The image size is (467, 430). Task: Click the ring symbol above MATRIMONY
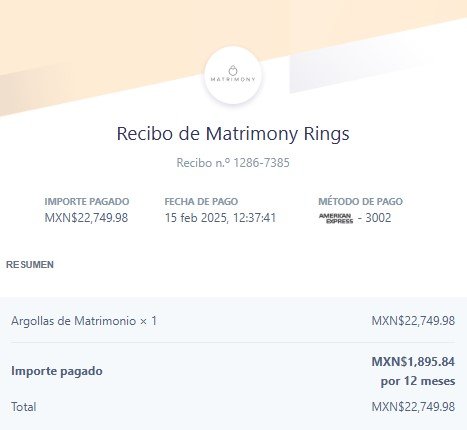point(233,70)
